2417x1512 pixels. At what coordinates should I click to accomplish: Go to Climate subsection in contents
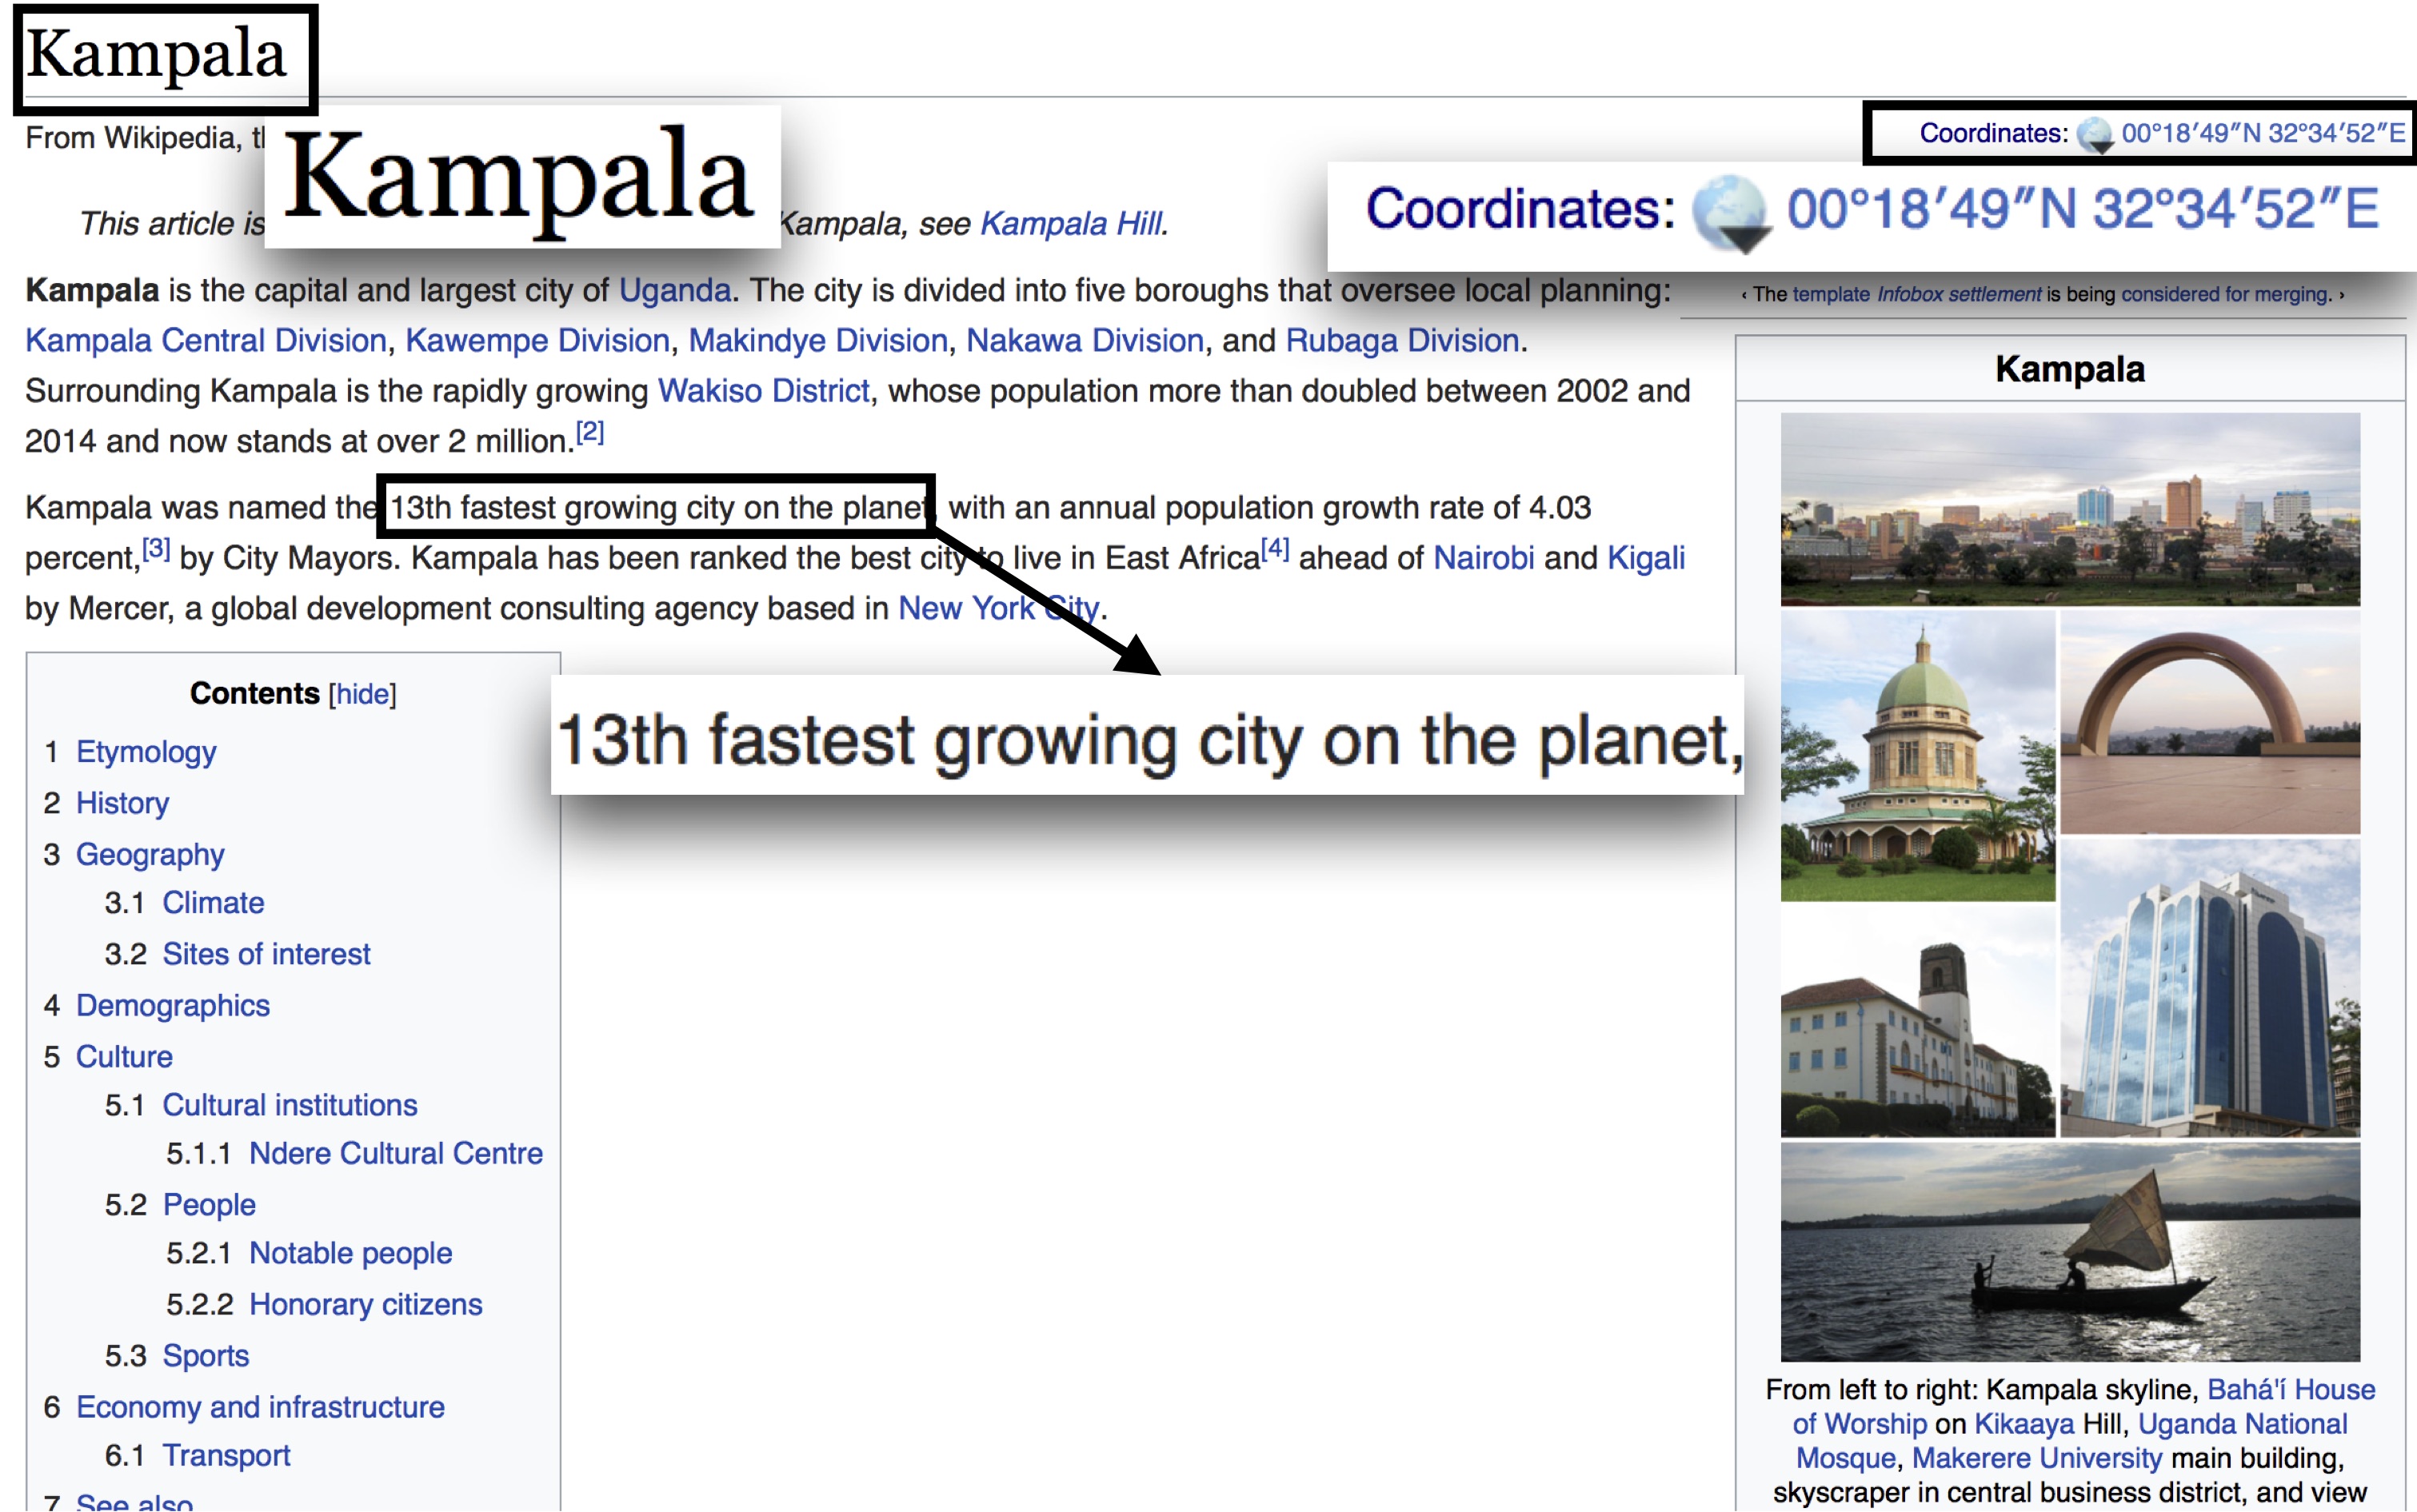click(x=213, y=903)
